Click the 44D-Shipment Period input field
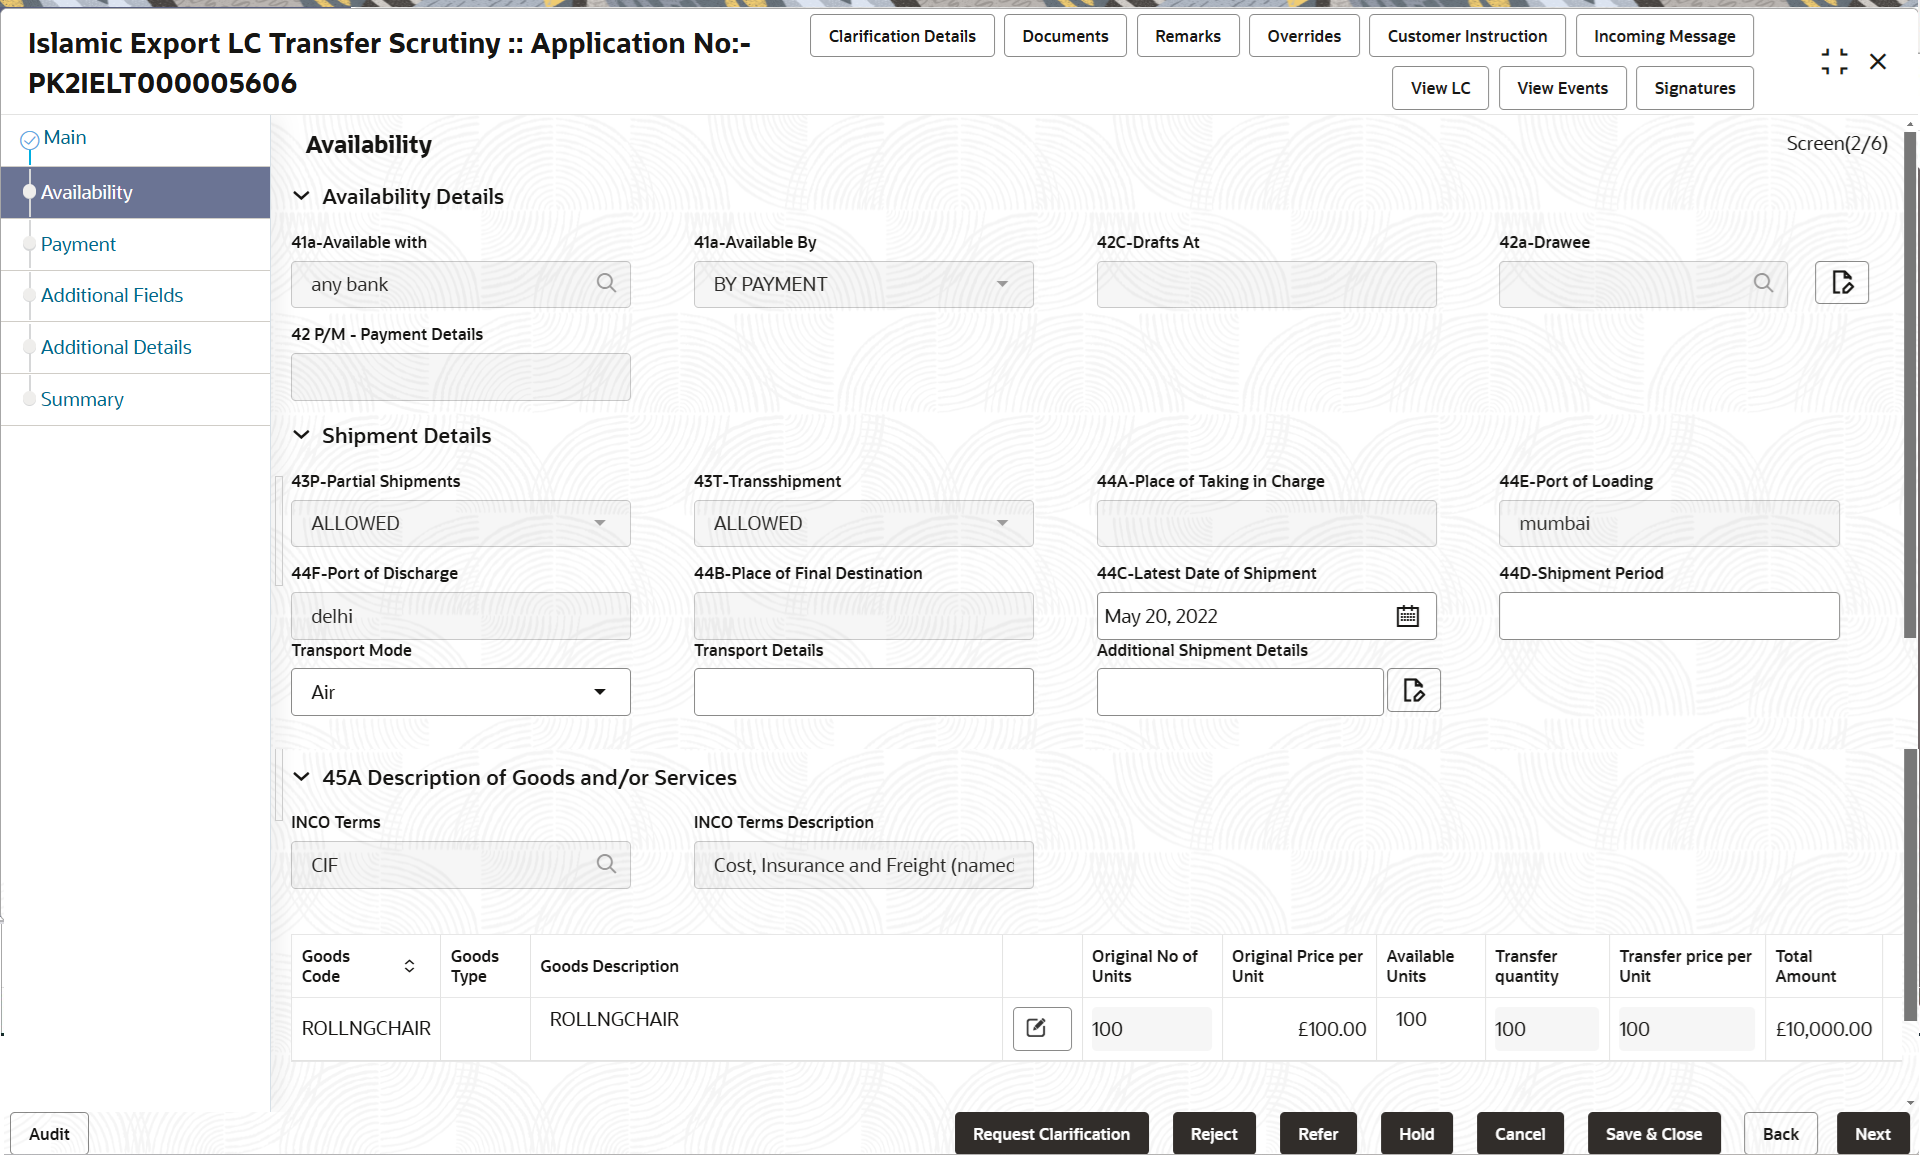The image size is (1920, 1155). (x=1668, y=616)
